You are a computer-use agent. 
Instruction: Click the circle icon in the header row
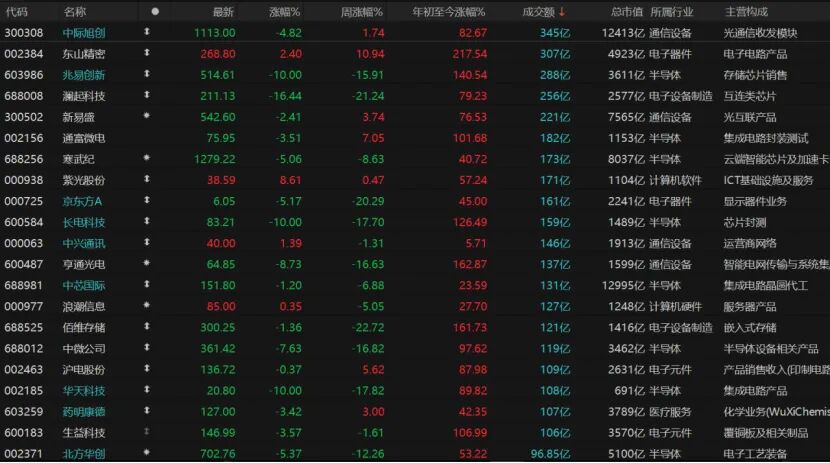coord(155,12)
